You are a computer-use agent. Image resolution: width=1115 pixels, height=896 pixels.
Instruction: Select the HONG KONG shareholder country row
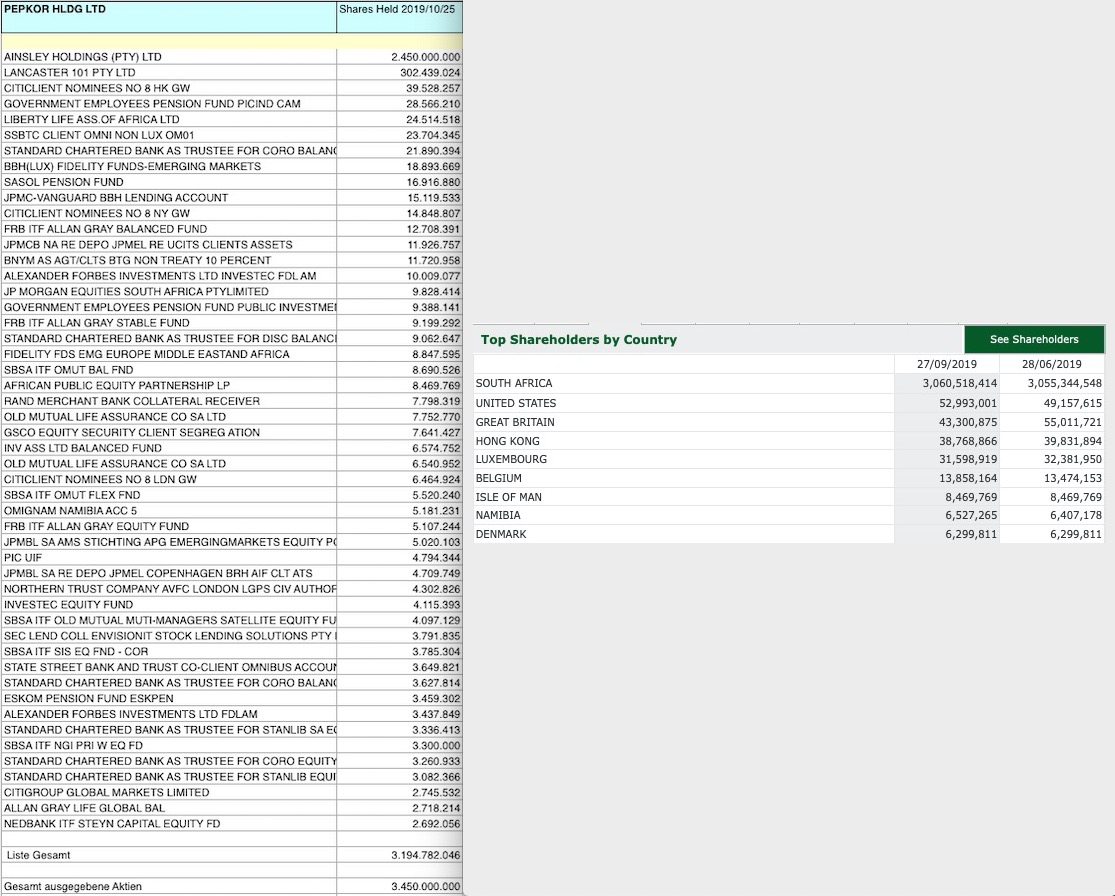(x=504, y=440)
